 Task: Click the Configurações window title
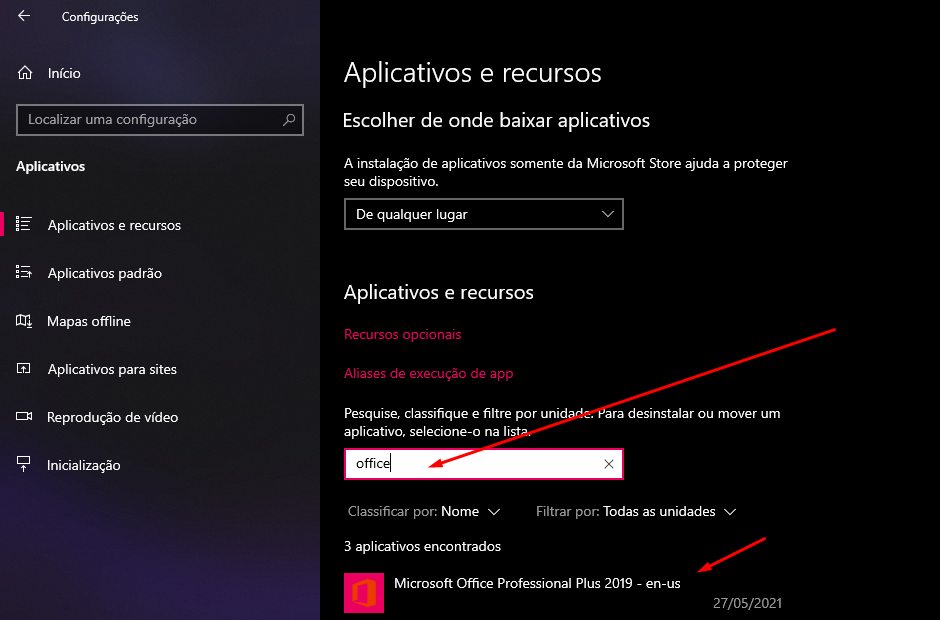coord(100,17)
